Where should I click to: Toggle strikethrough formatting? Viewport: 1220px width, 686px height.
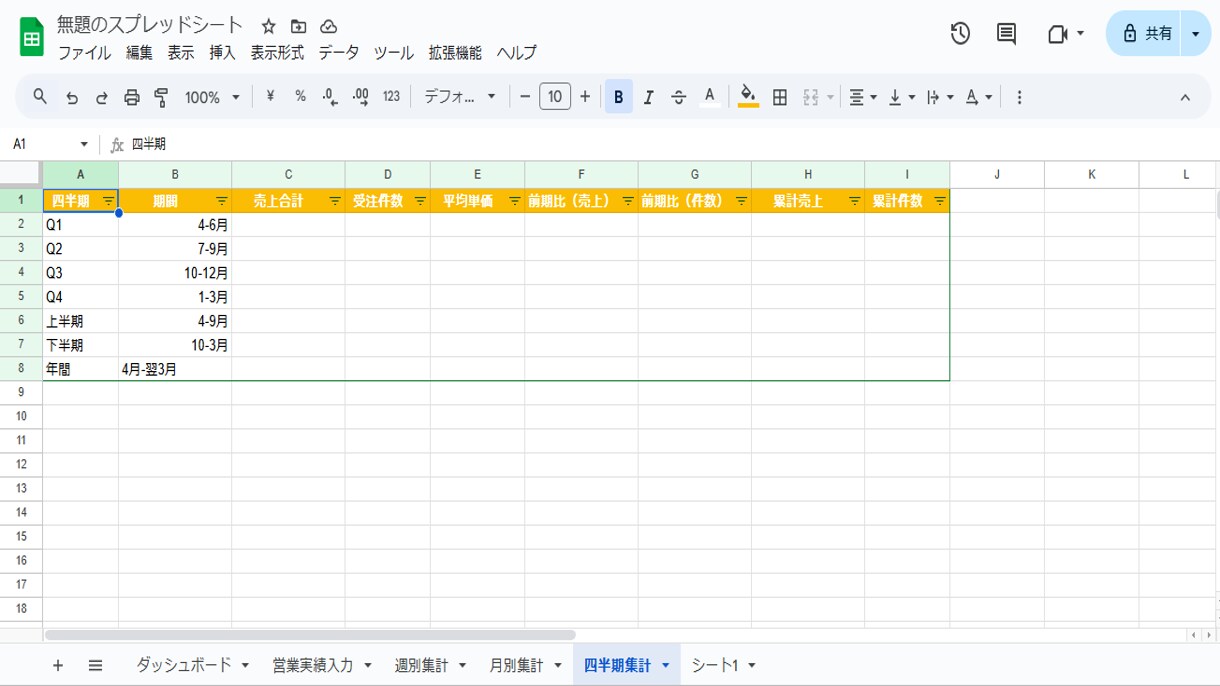pyautogui.click(x=679, y=97)
